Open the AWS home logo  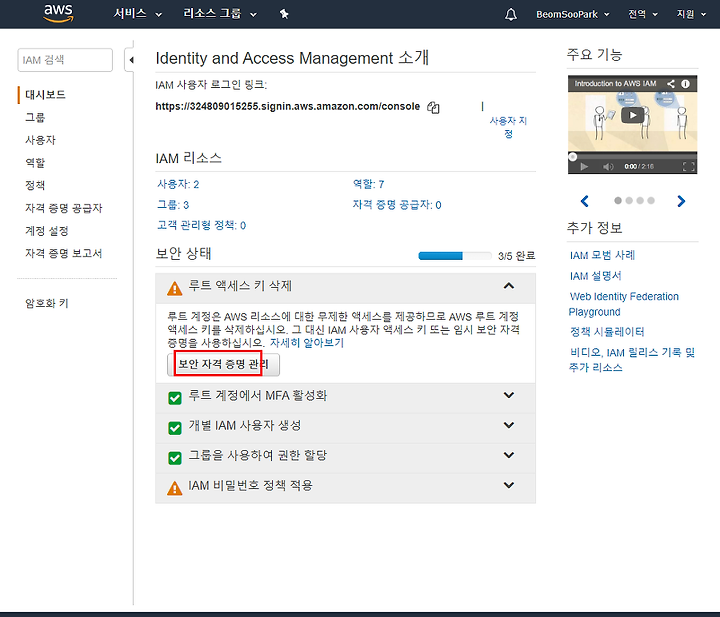coord(58,13)
